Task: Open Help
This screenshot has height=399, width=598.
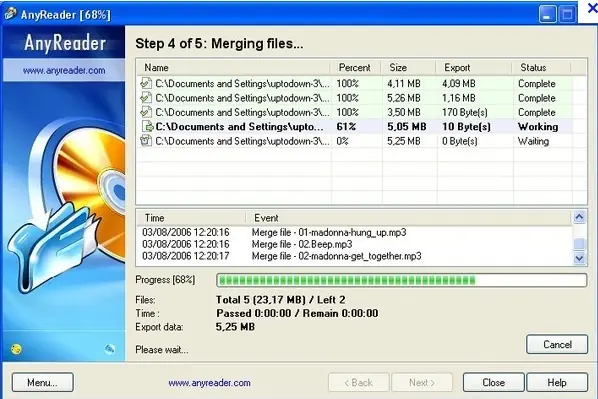Action: (557, 382)
